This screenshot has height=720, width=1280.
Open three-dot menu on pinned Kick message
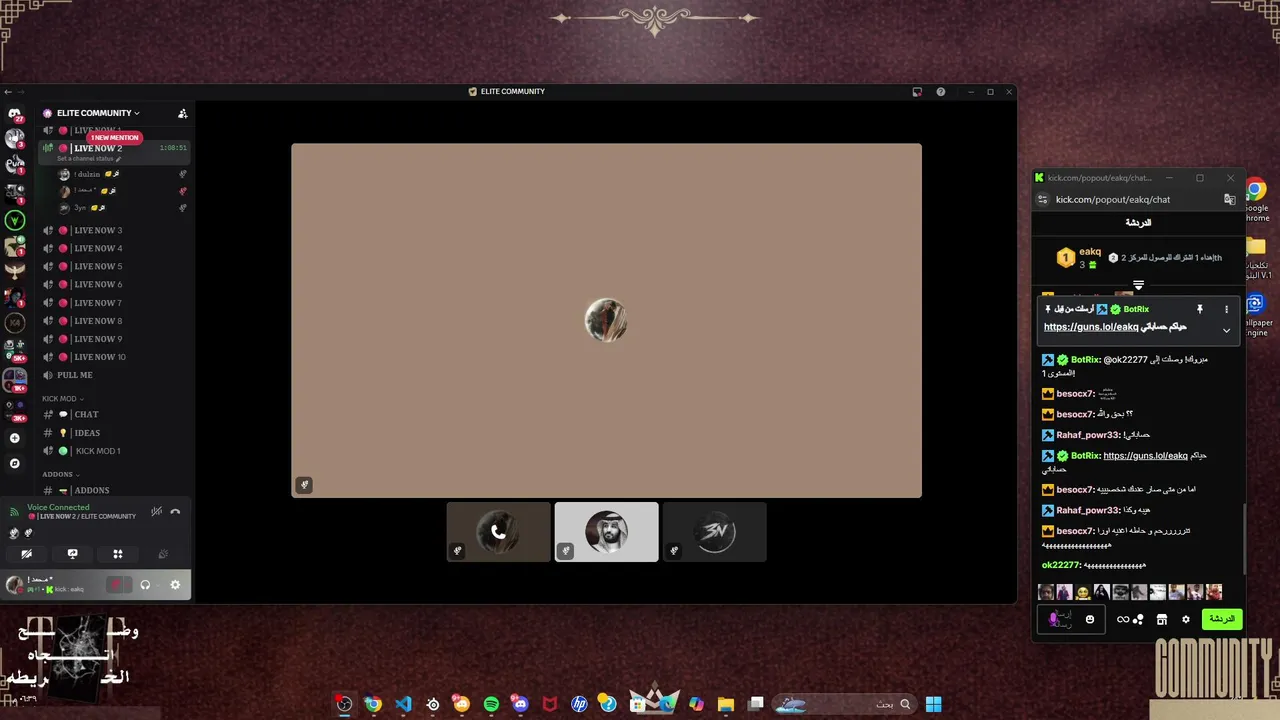tap(1226, 309)
